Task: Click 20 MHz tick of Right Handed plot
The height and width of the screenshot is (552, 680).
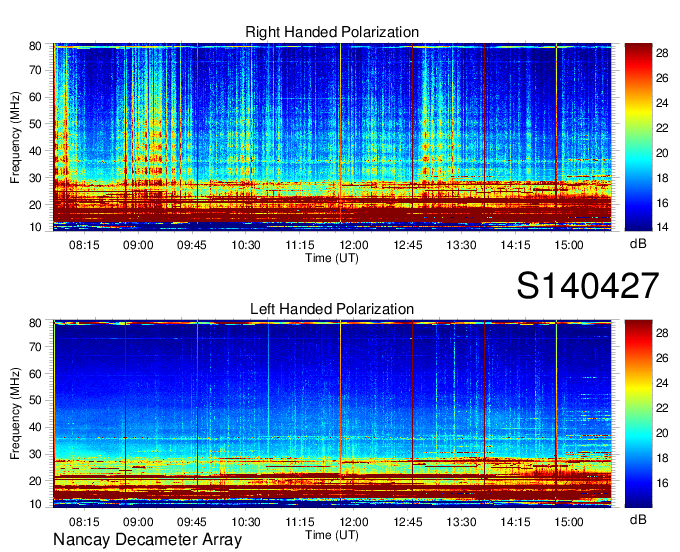Action: 35,205
